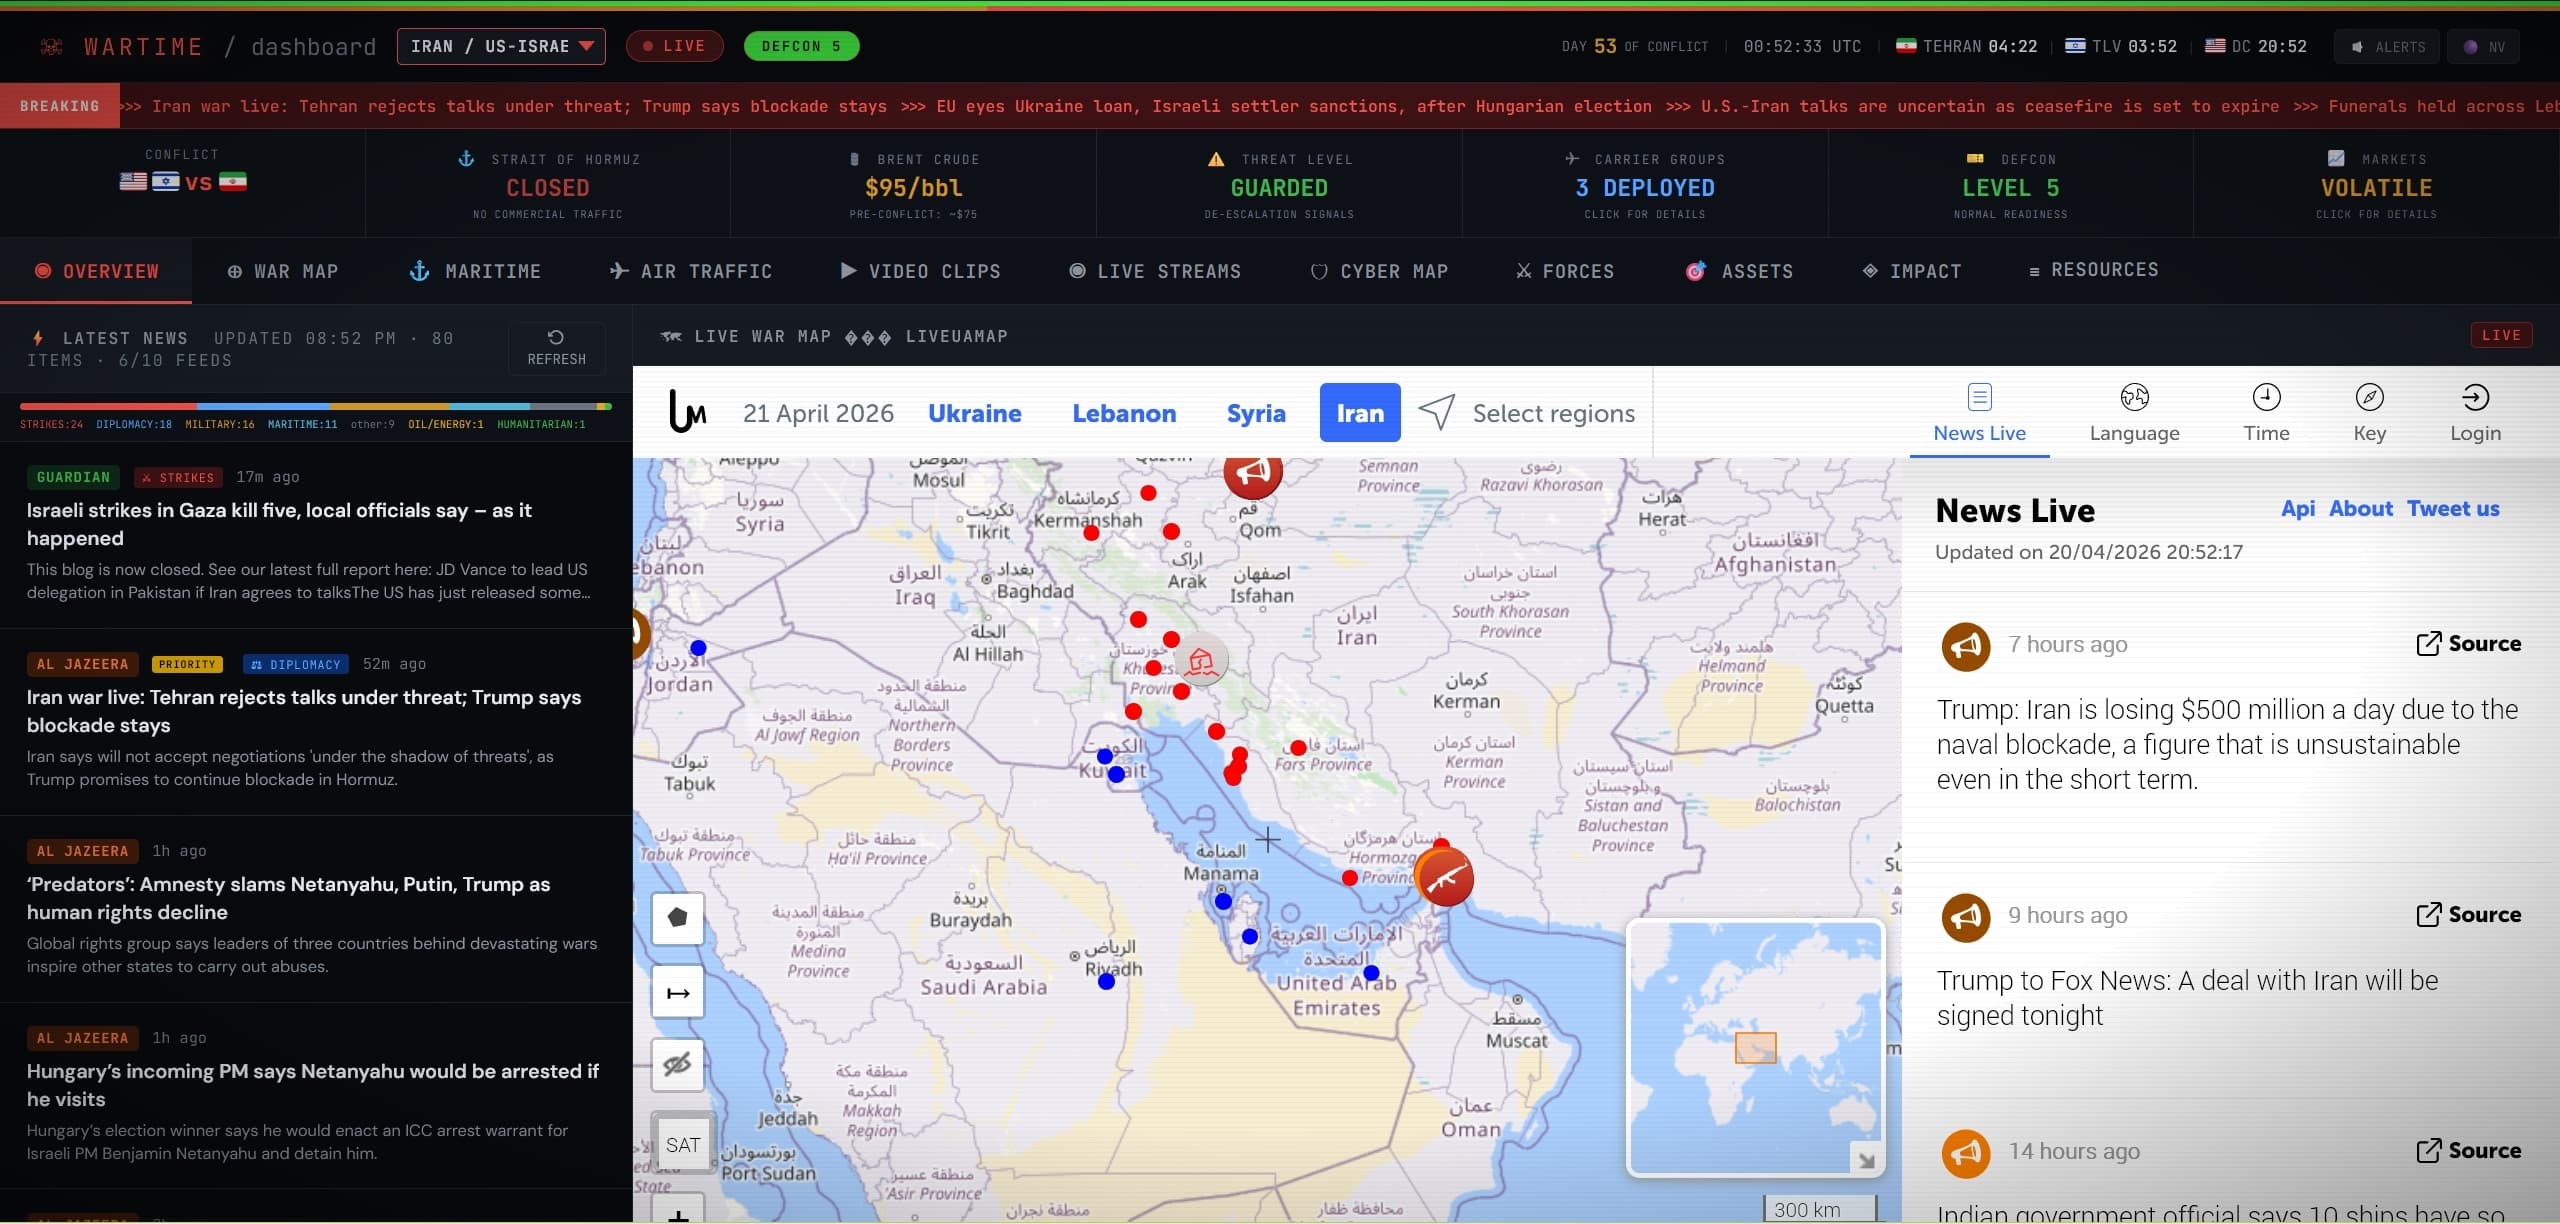Click the Liveuamap logo
Screen dimensions: 2560x1224
coord(688,412)
